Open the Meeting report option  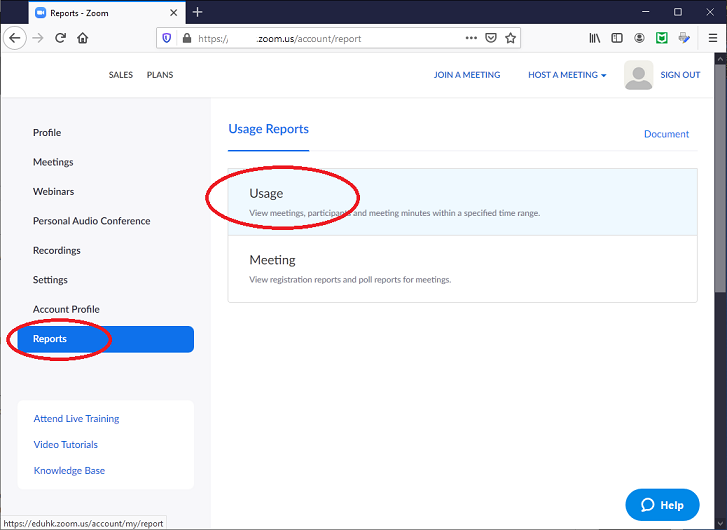pyautogui.click(x=462, y=269)
